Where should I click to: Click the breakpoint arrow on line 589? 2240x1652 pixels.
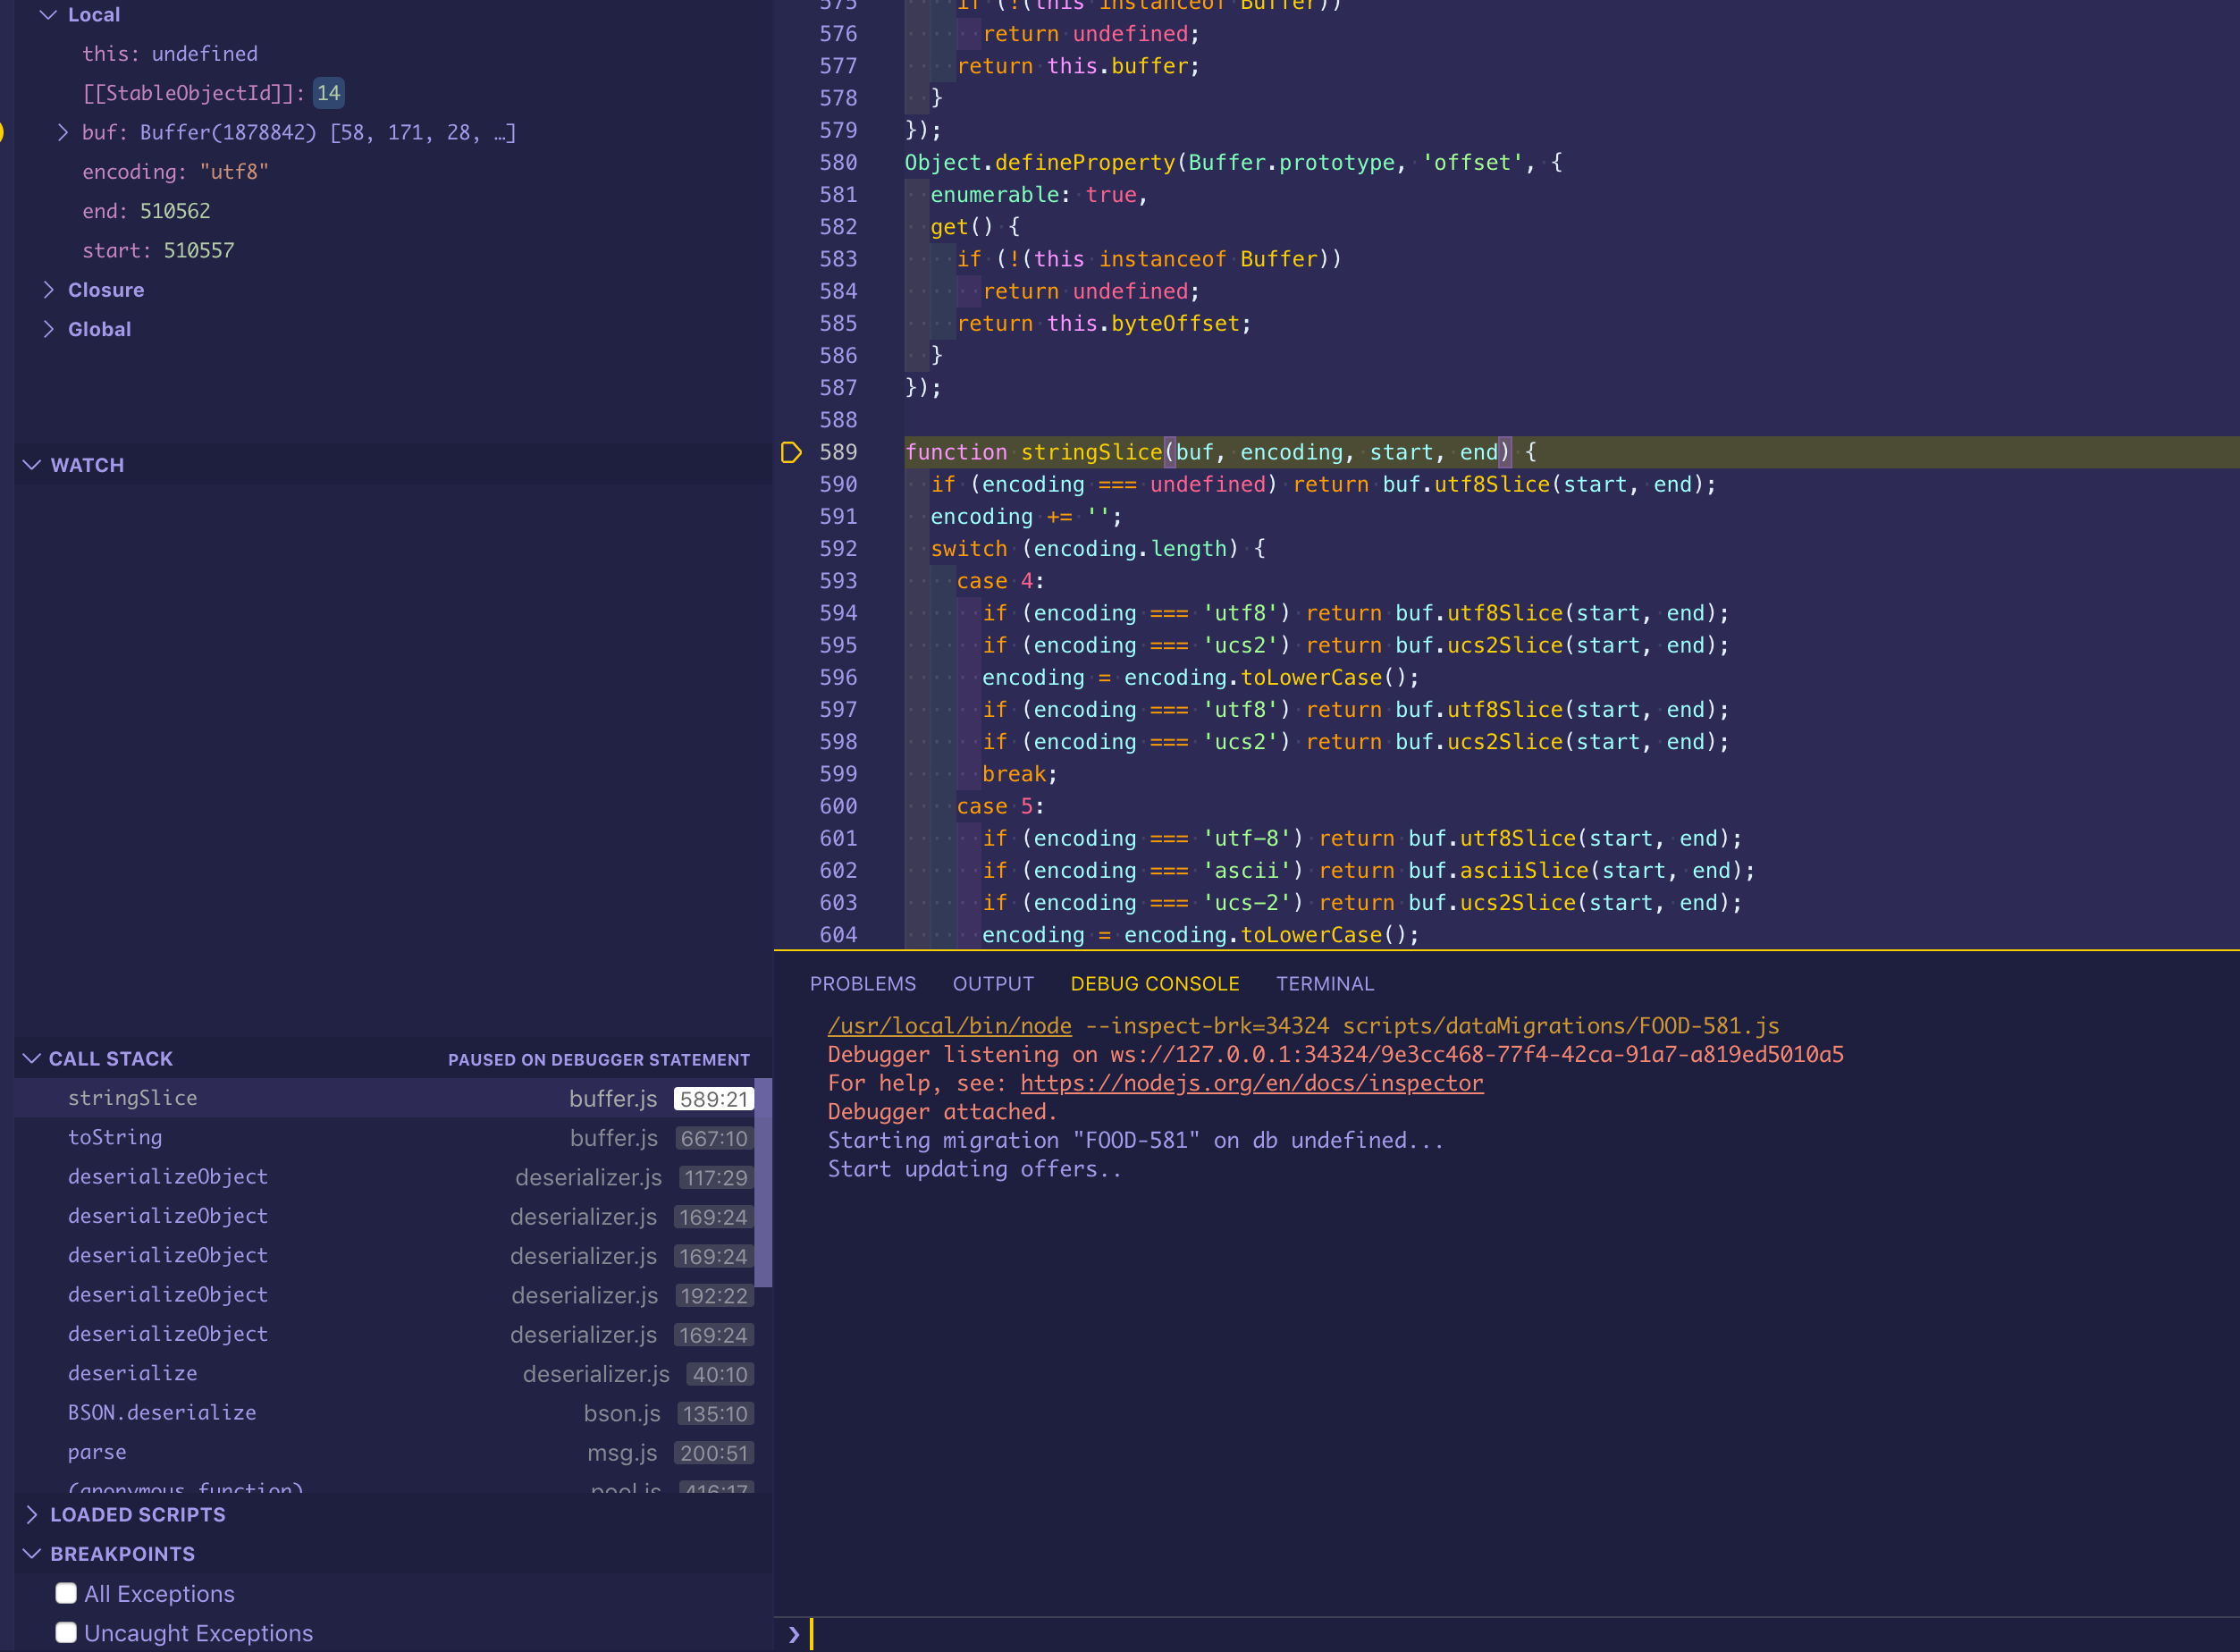click(791, 452)
